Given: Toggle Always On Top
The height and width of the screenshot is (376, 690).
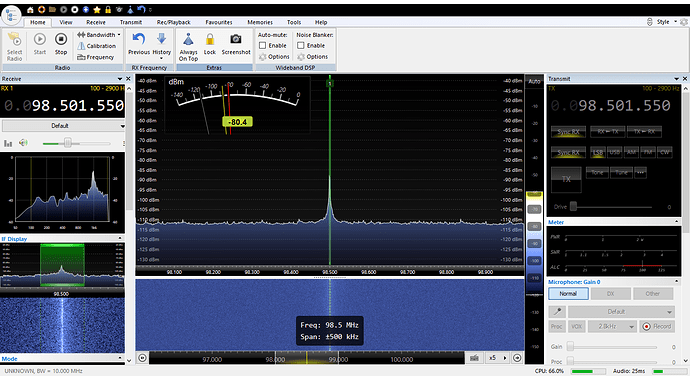Looking at the screenshot, I should click(188, 47).
